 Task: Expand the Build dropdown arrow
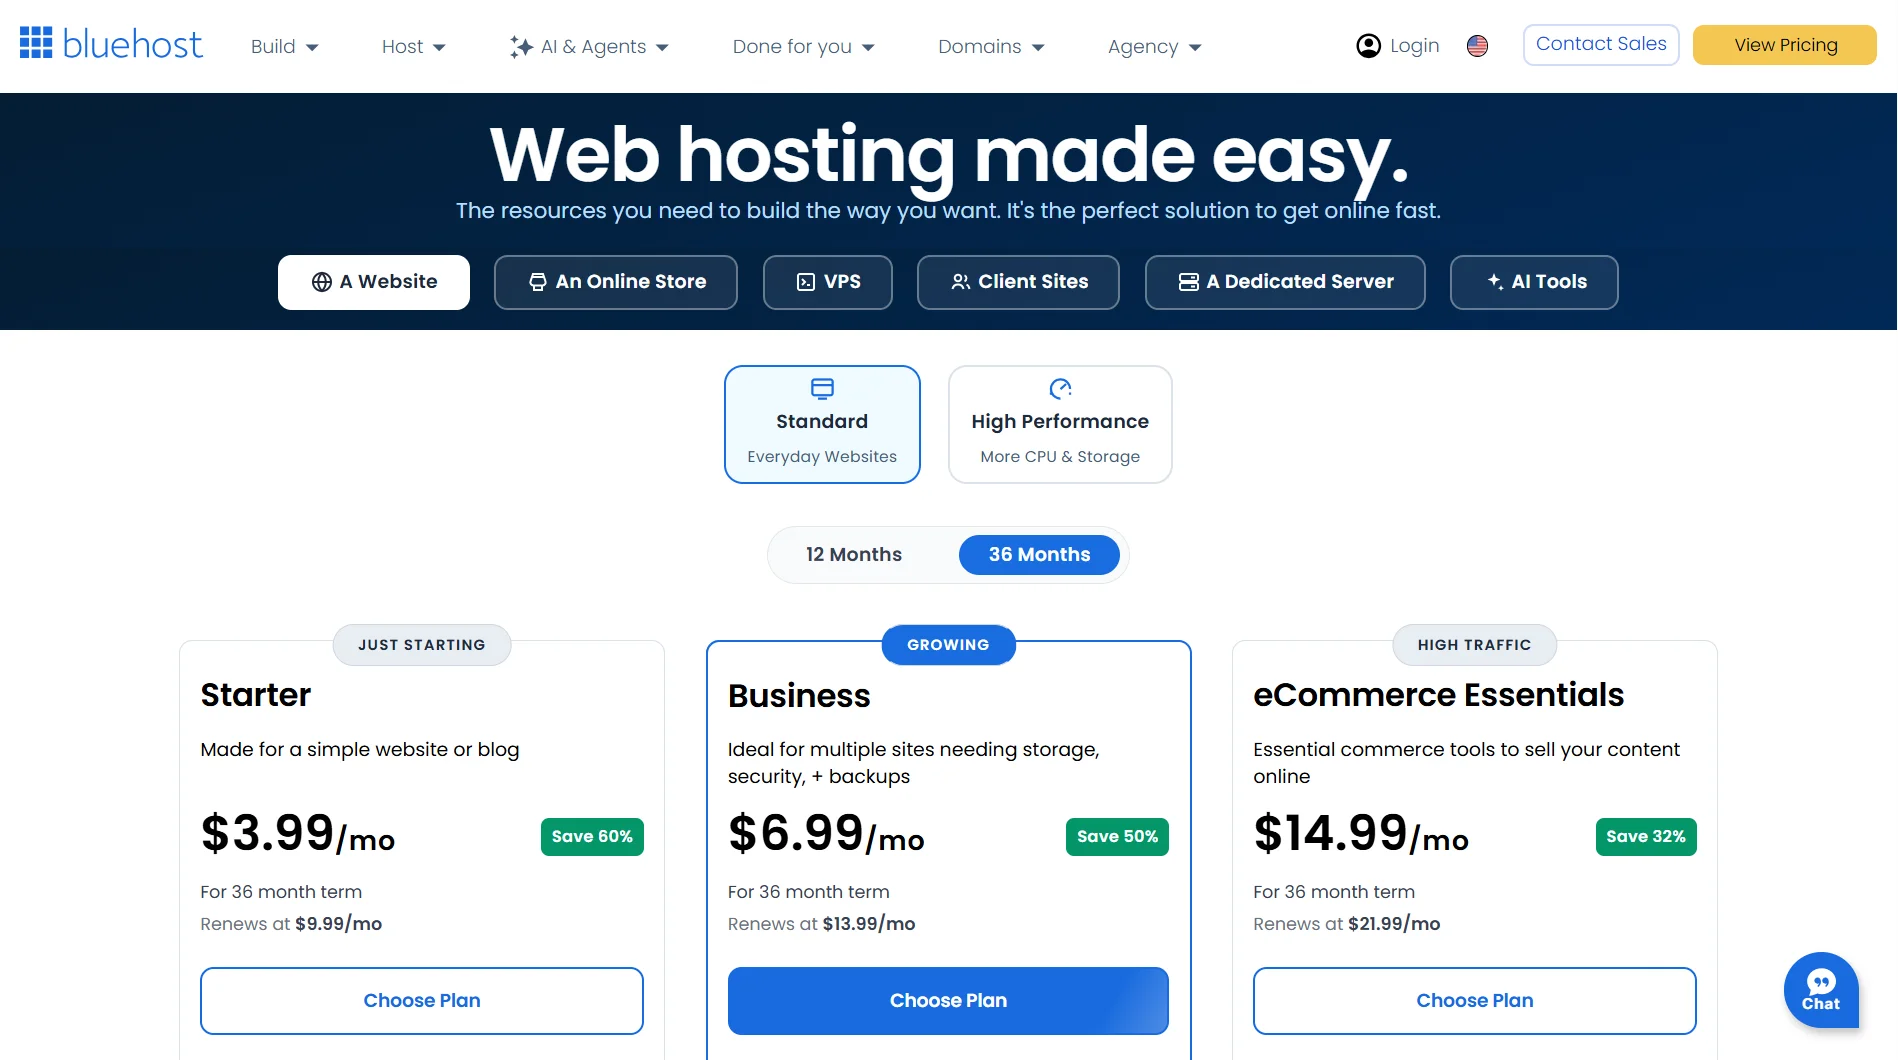312,47
